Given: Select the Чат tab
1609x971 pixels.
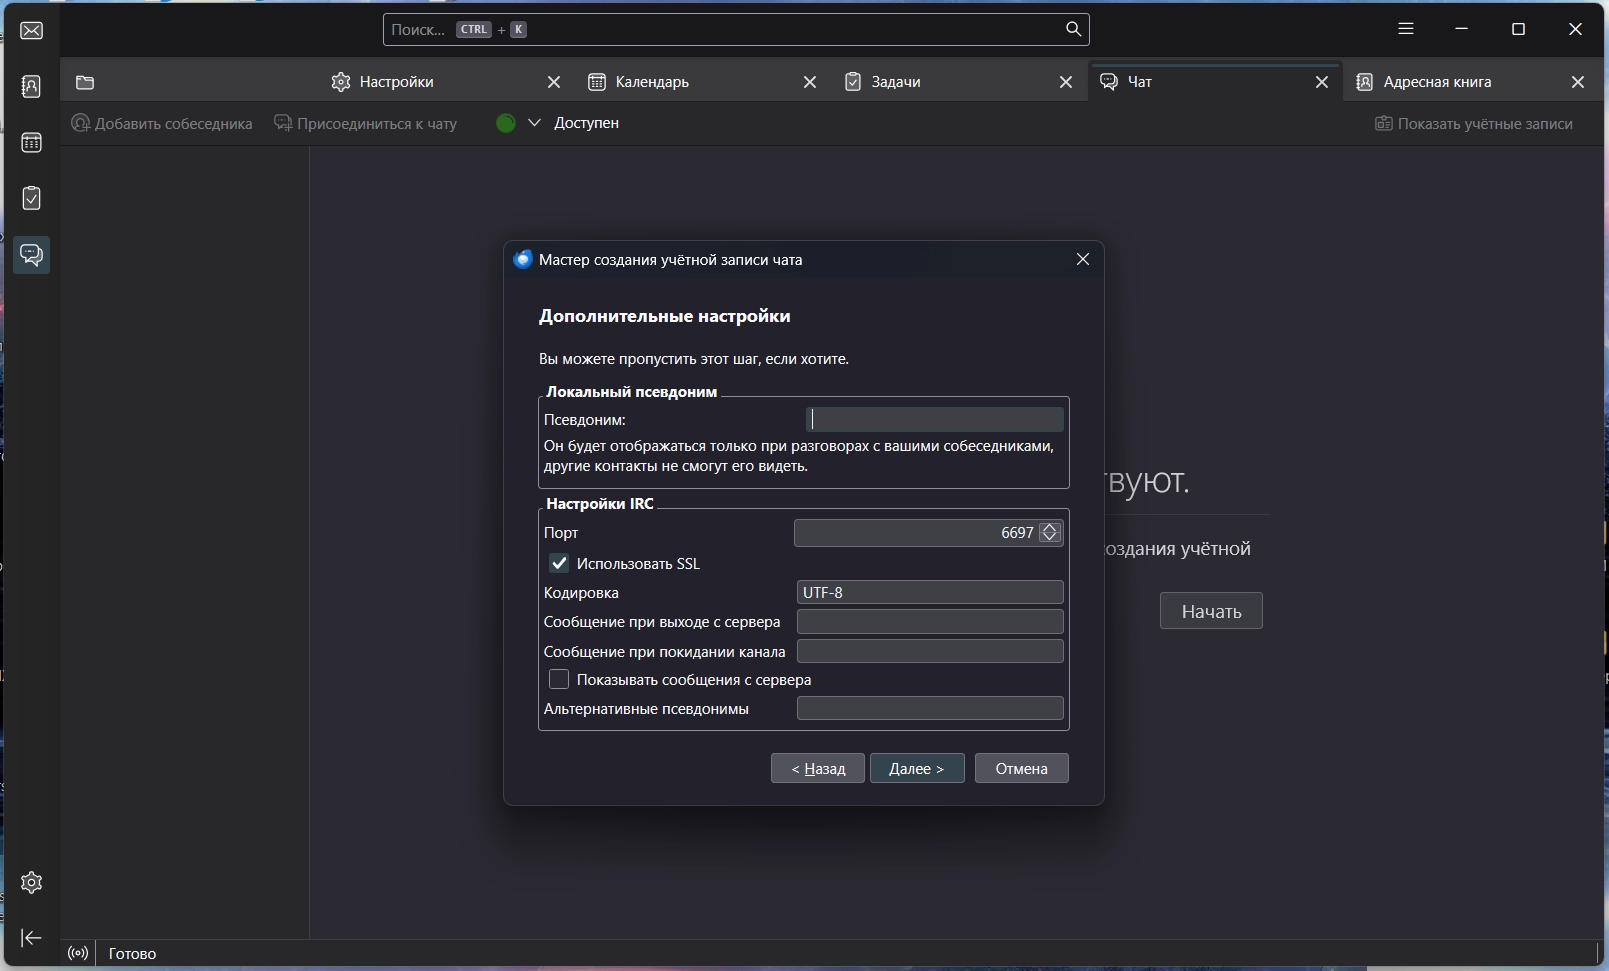Looking at the screenshot, I should click(x=1214, y=82).
